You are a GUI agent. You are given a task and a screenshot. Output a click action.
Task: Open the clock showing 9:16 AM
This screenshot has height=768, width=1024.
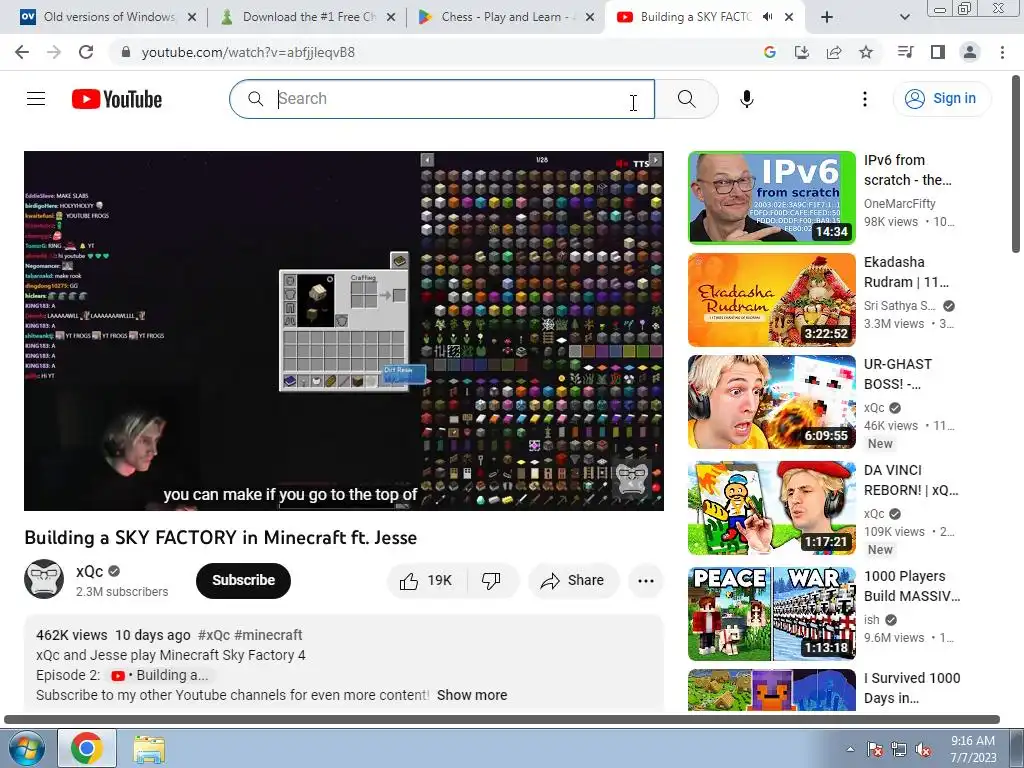click(973, 749)
